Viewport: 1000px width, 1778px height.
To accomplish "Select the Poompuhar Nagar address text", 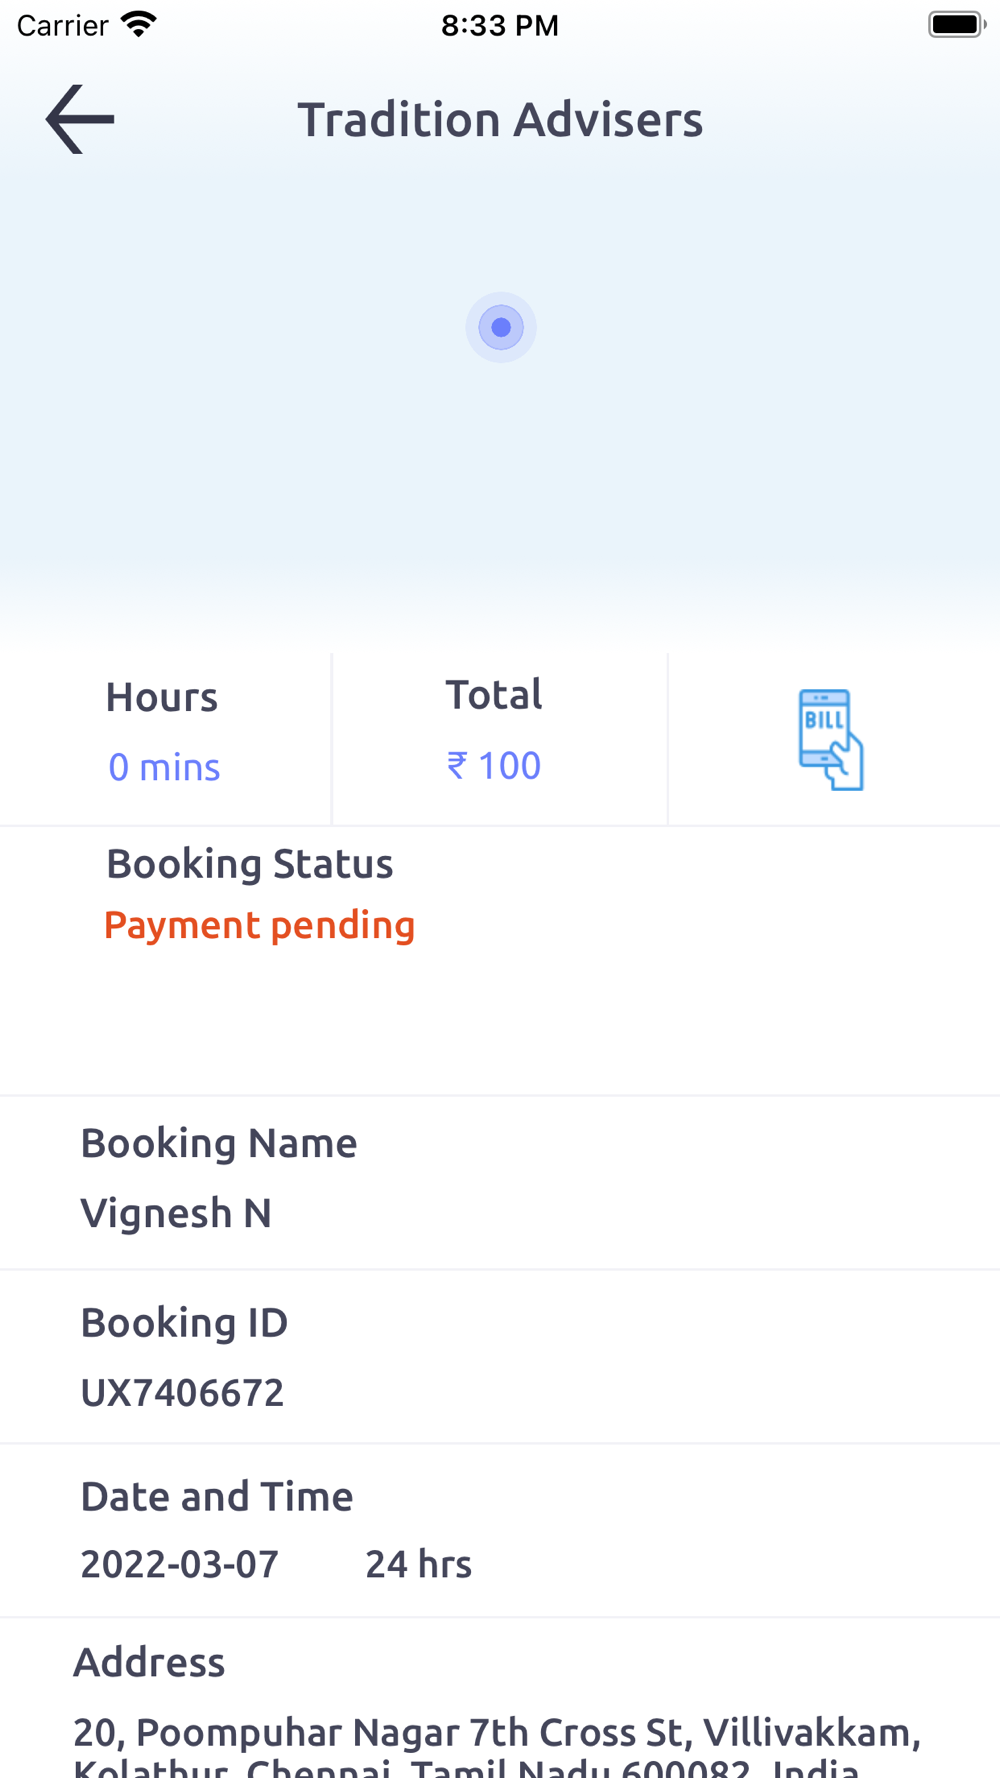I will pos(497,1747).
